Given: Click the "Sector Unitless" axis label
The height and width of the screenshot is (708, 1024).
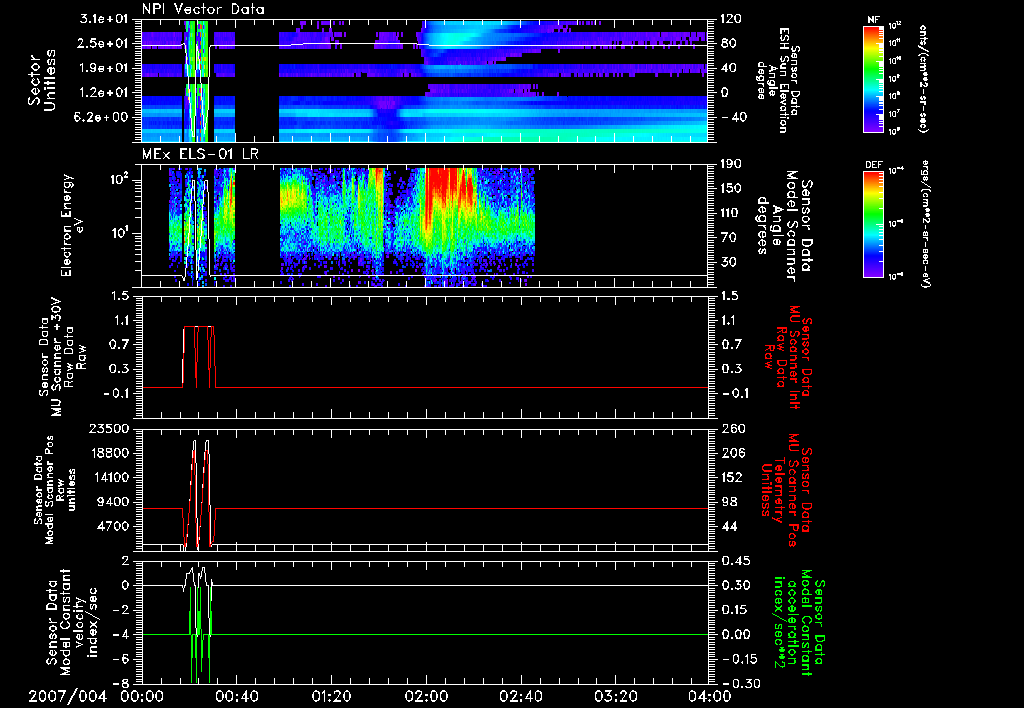Looking at the screenshot, I should [41, 80].
